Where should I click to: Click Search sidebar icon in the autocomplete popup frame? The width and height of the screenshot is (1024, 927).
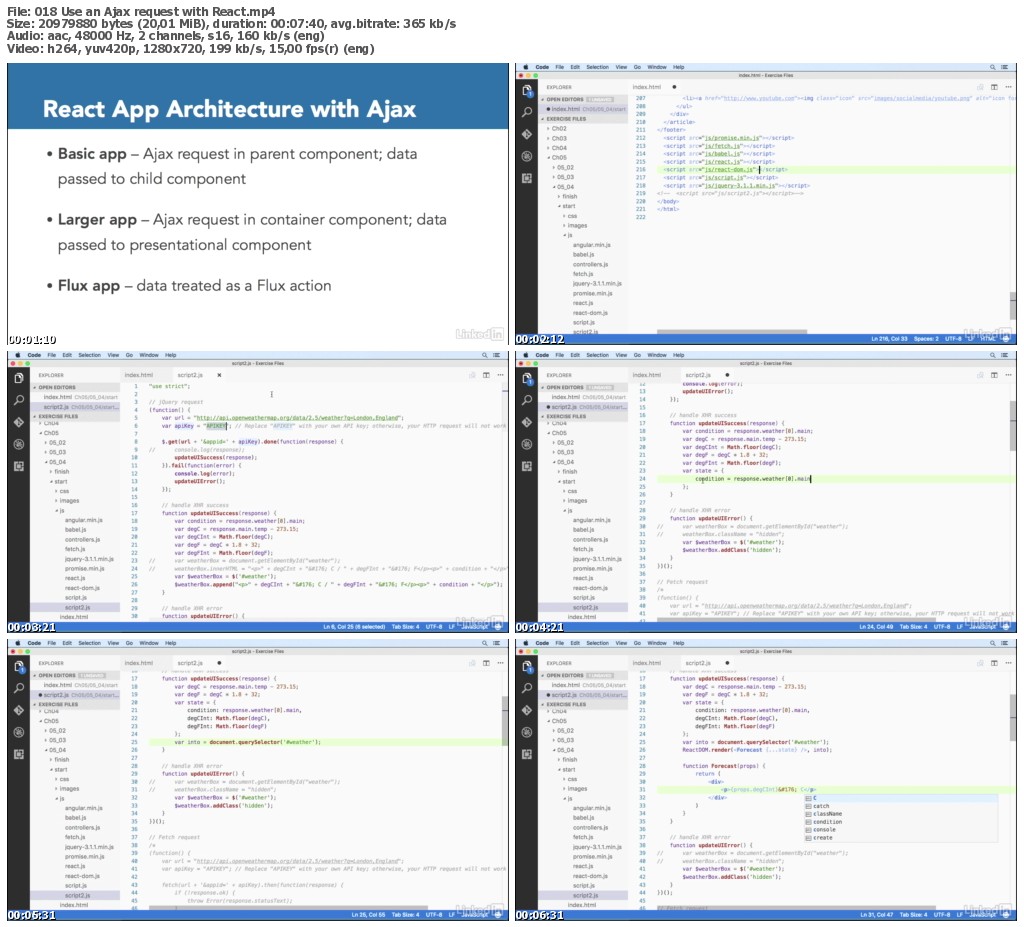click(x=527, y=688)
